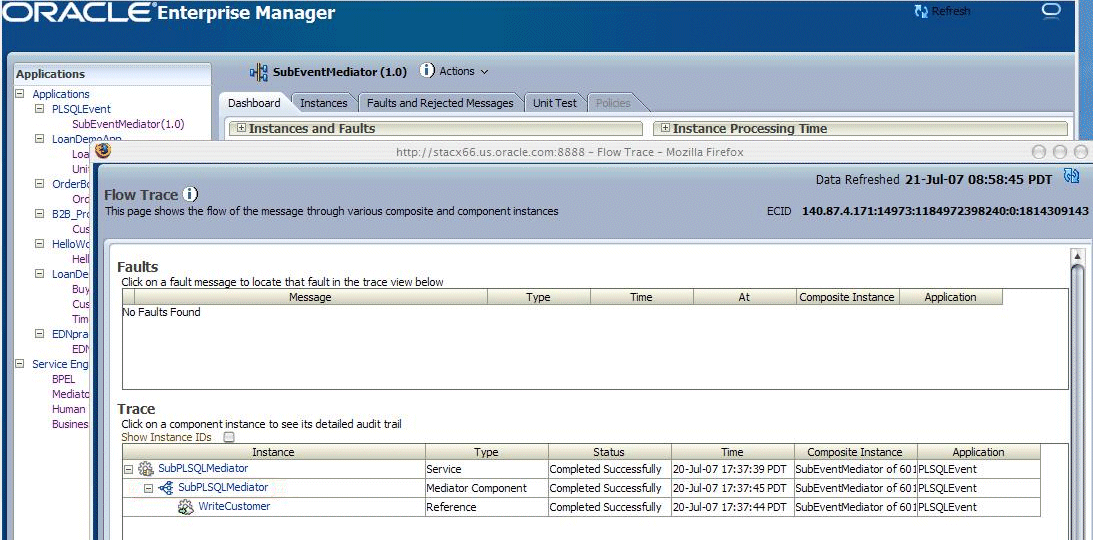The height and width of the screenshot is (540, 1093).
Task: Click the Applications root link in tree
Action: tap(61, 94)
